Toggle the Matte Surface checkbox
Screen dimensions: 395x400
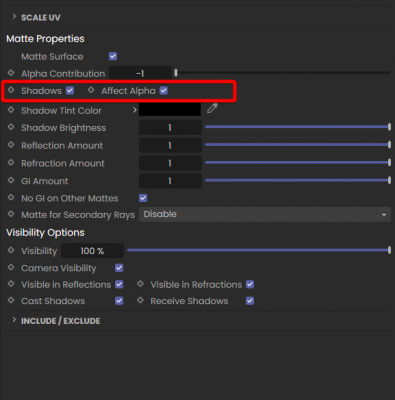pos(113,56)
